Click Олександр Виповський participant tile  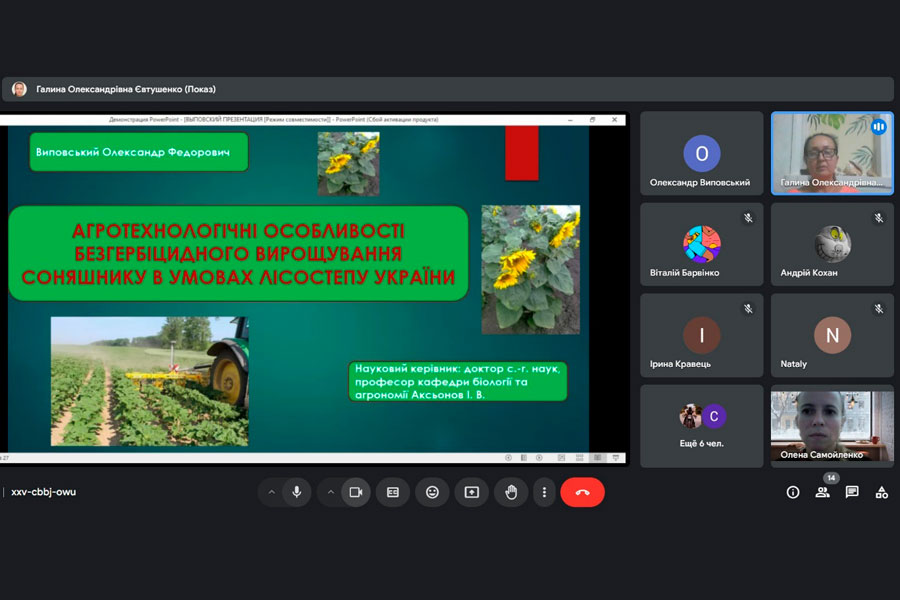click(701, 153)
